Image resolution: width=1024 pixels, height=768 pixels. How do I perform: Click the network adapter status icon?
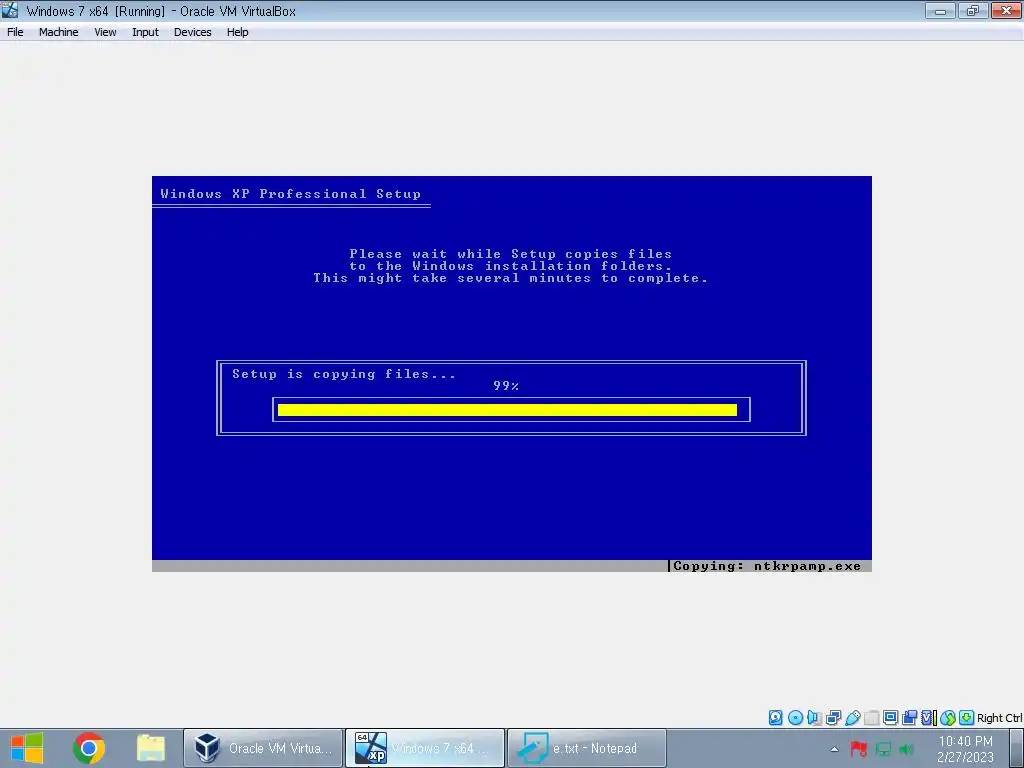pos(833,718)
